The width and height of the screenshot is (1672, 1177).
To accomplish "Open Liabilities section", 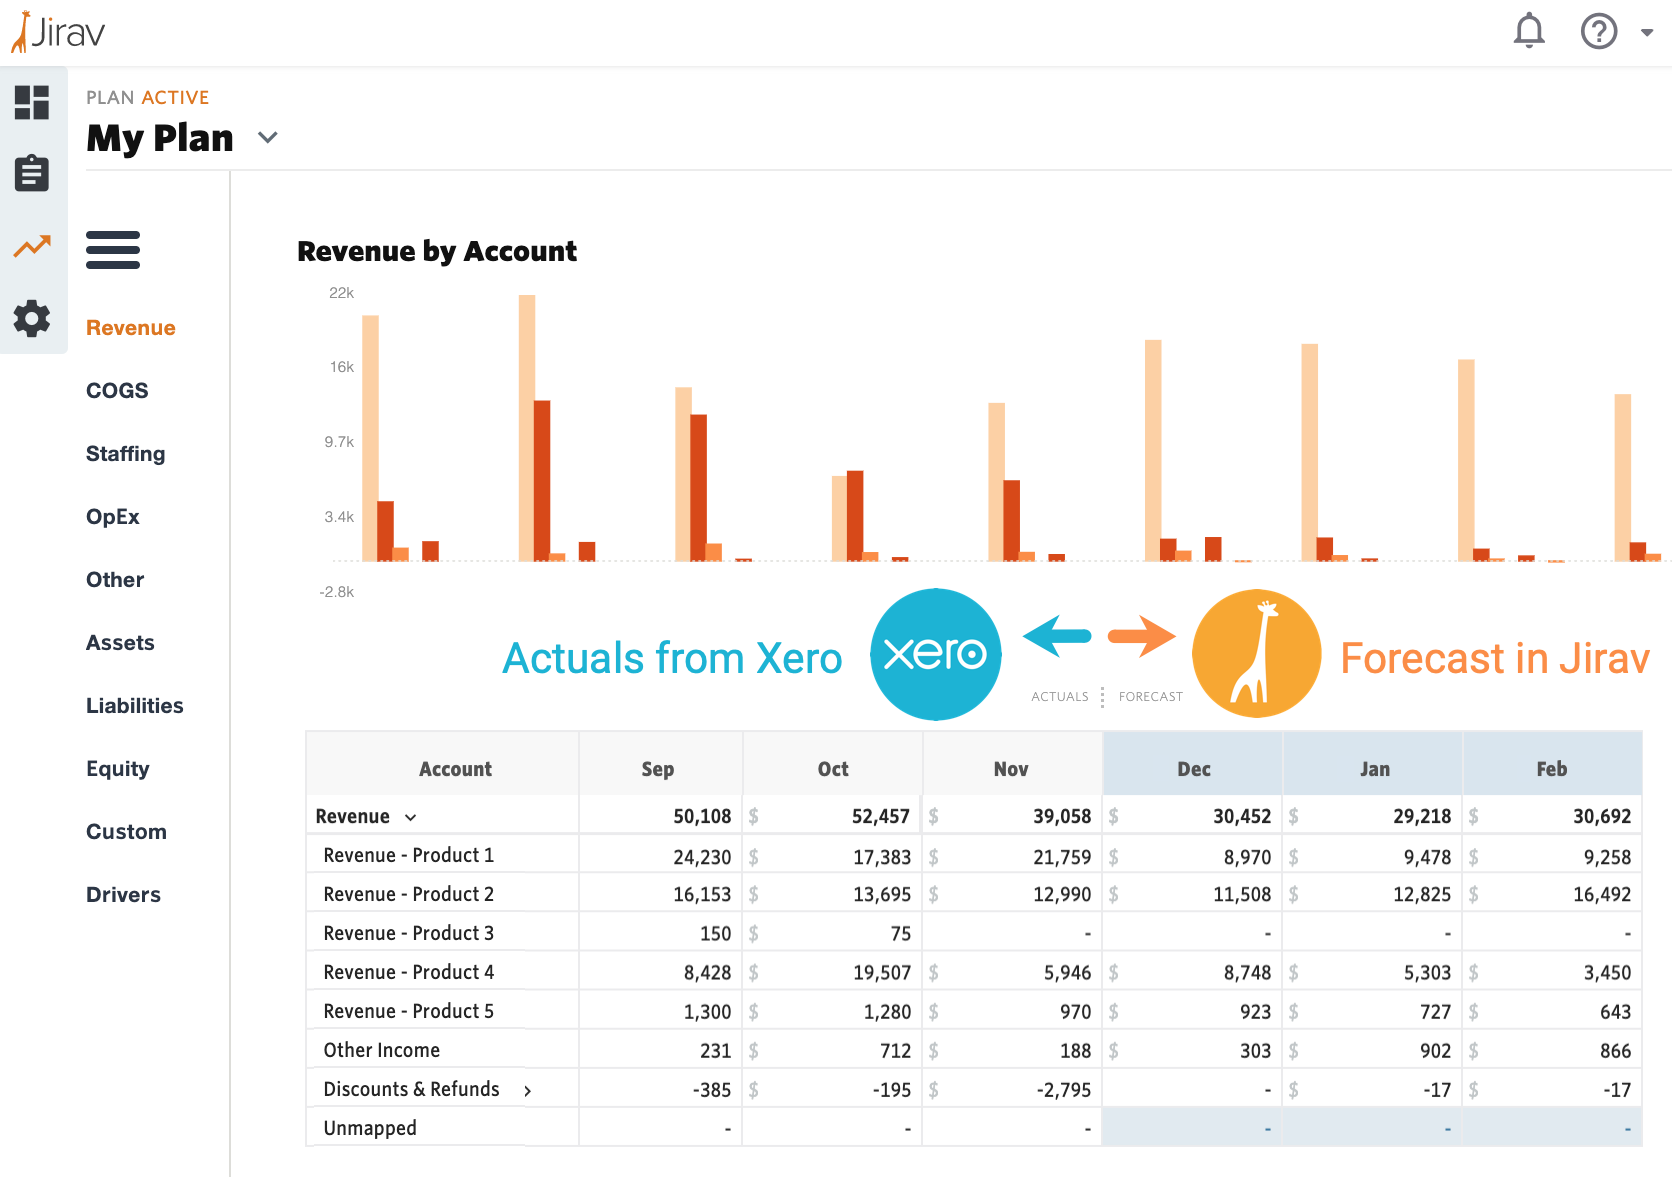I will [135, 706].
